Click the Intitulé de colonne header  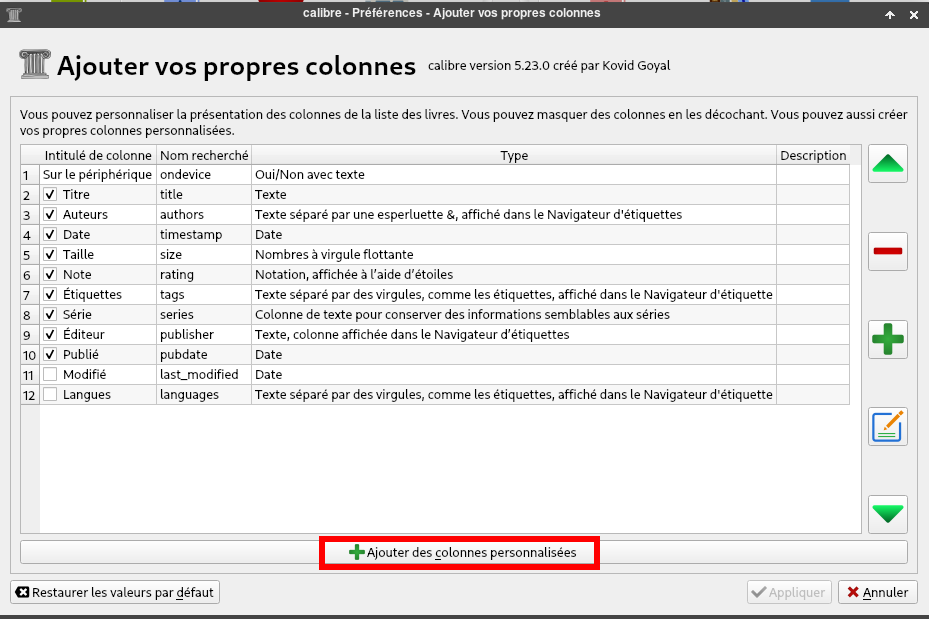98,155
